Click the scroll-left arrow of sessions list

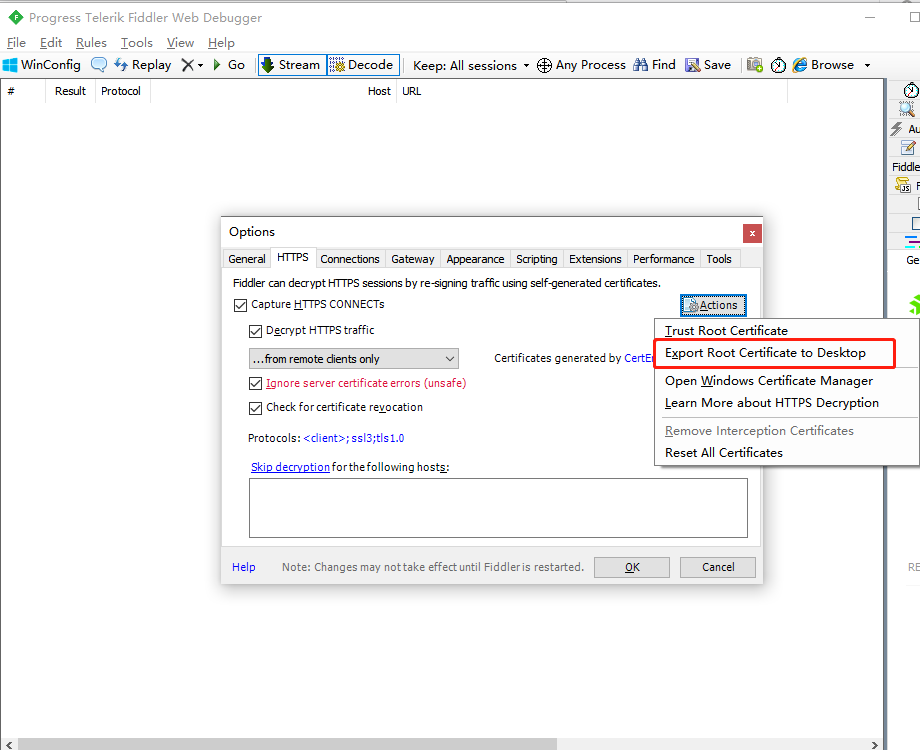tap(8, 744)
